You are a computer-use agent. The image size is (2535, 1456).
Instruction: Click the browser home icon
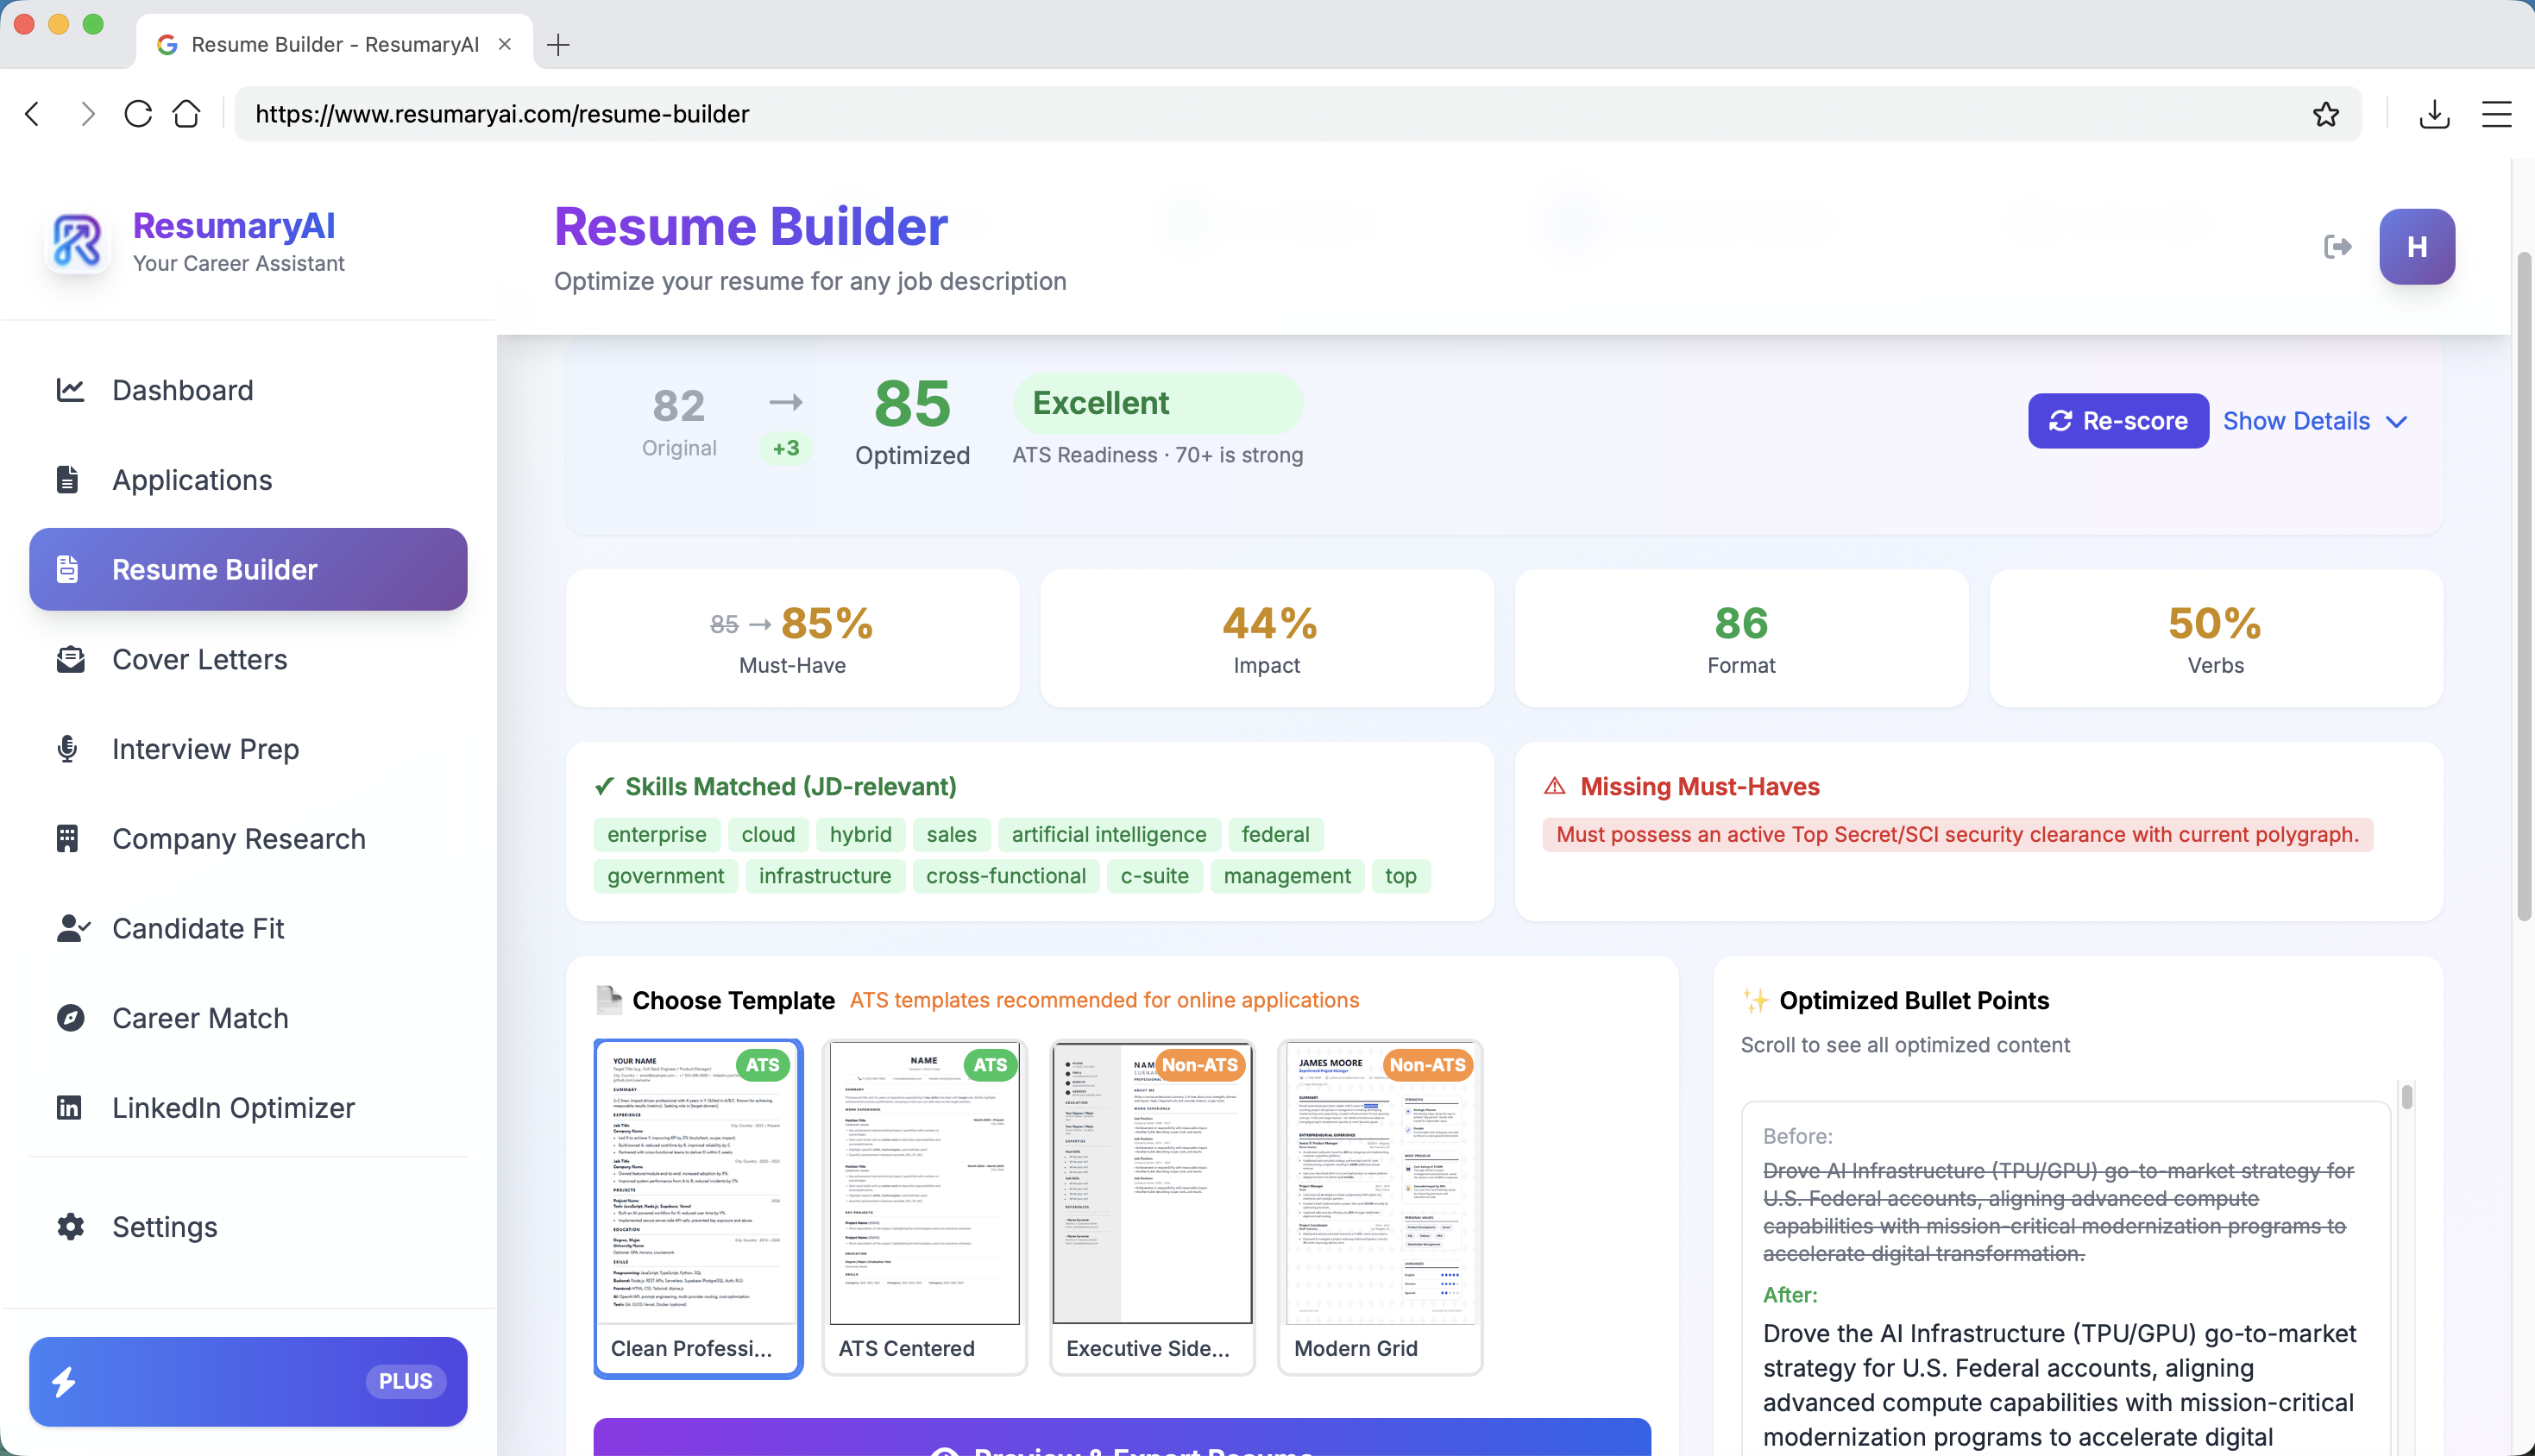tap(187, 114)
